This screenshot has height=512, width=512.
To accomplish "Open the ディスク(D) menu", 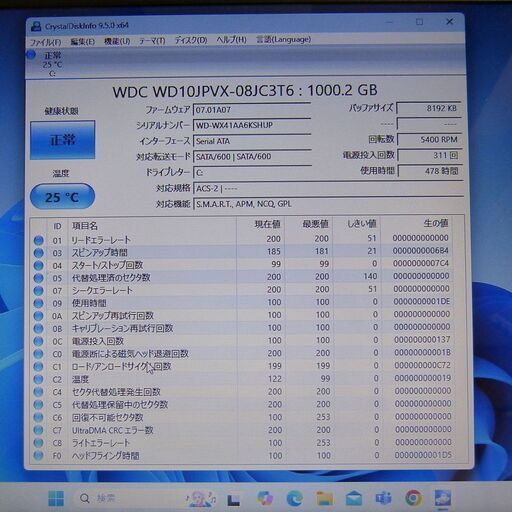I will 191,40.
